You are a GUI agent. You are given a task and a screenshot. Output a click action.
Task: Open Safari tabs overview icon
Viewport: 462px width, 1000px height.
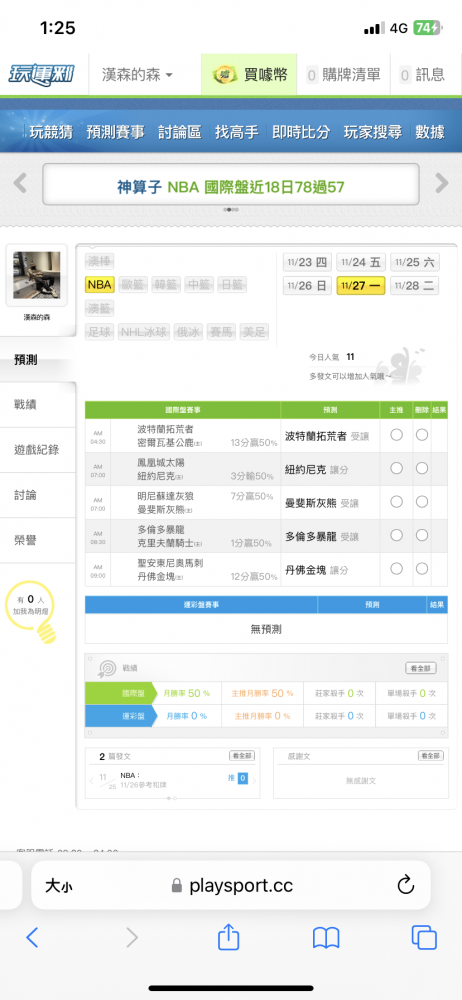click(424, 938)
